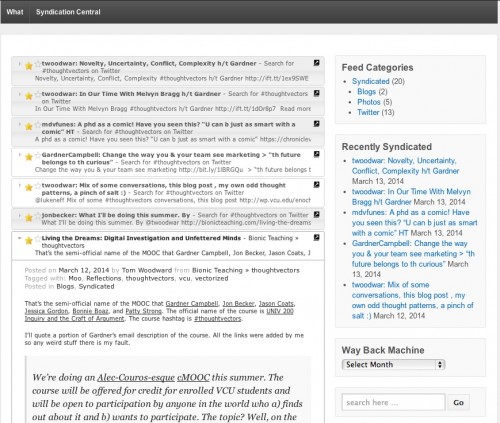Screen dimensions: 500x423
Task: Open Jason Coats link in post body
Action: pyautogui.click(x=276, y=304)
